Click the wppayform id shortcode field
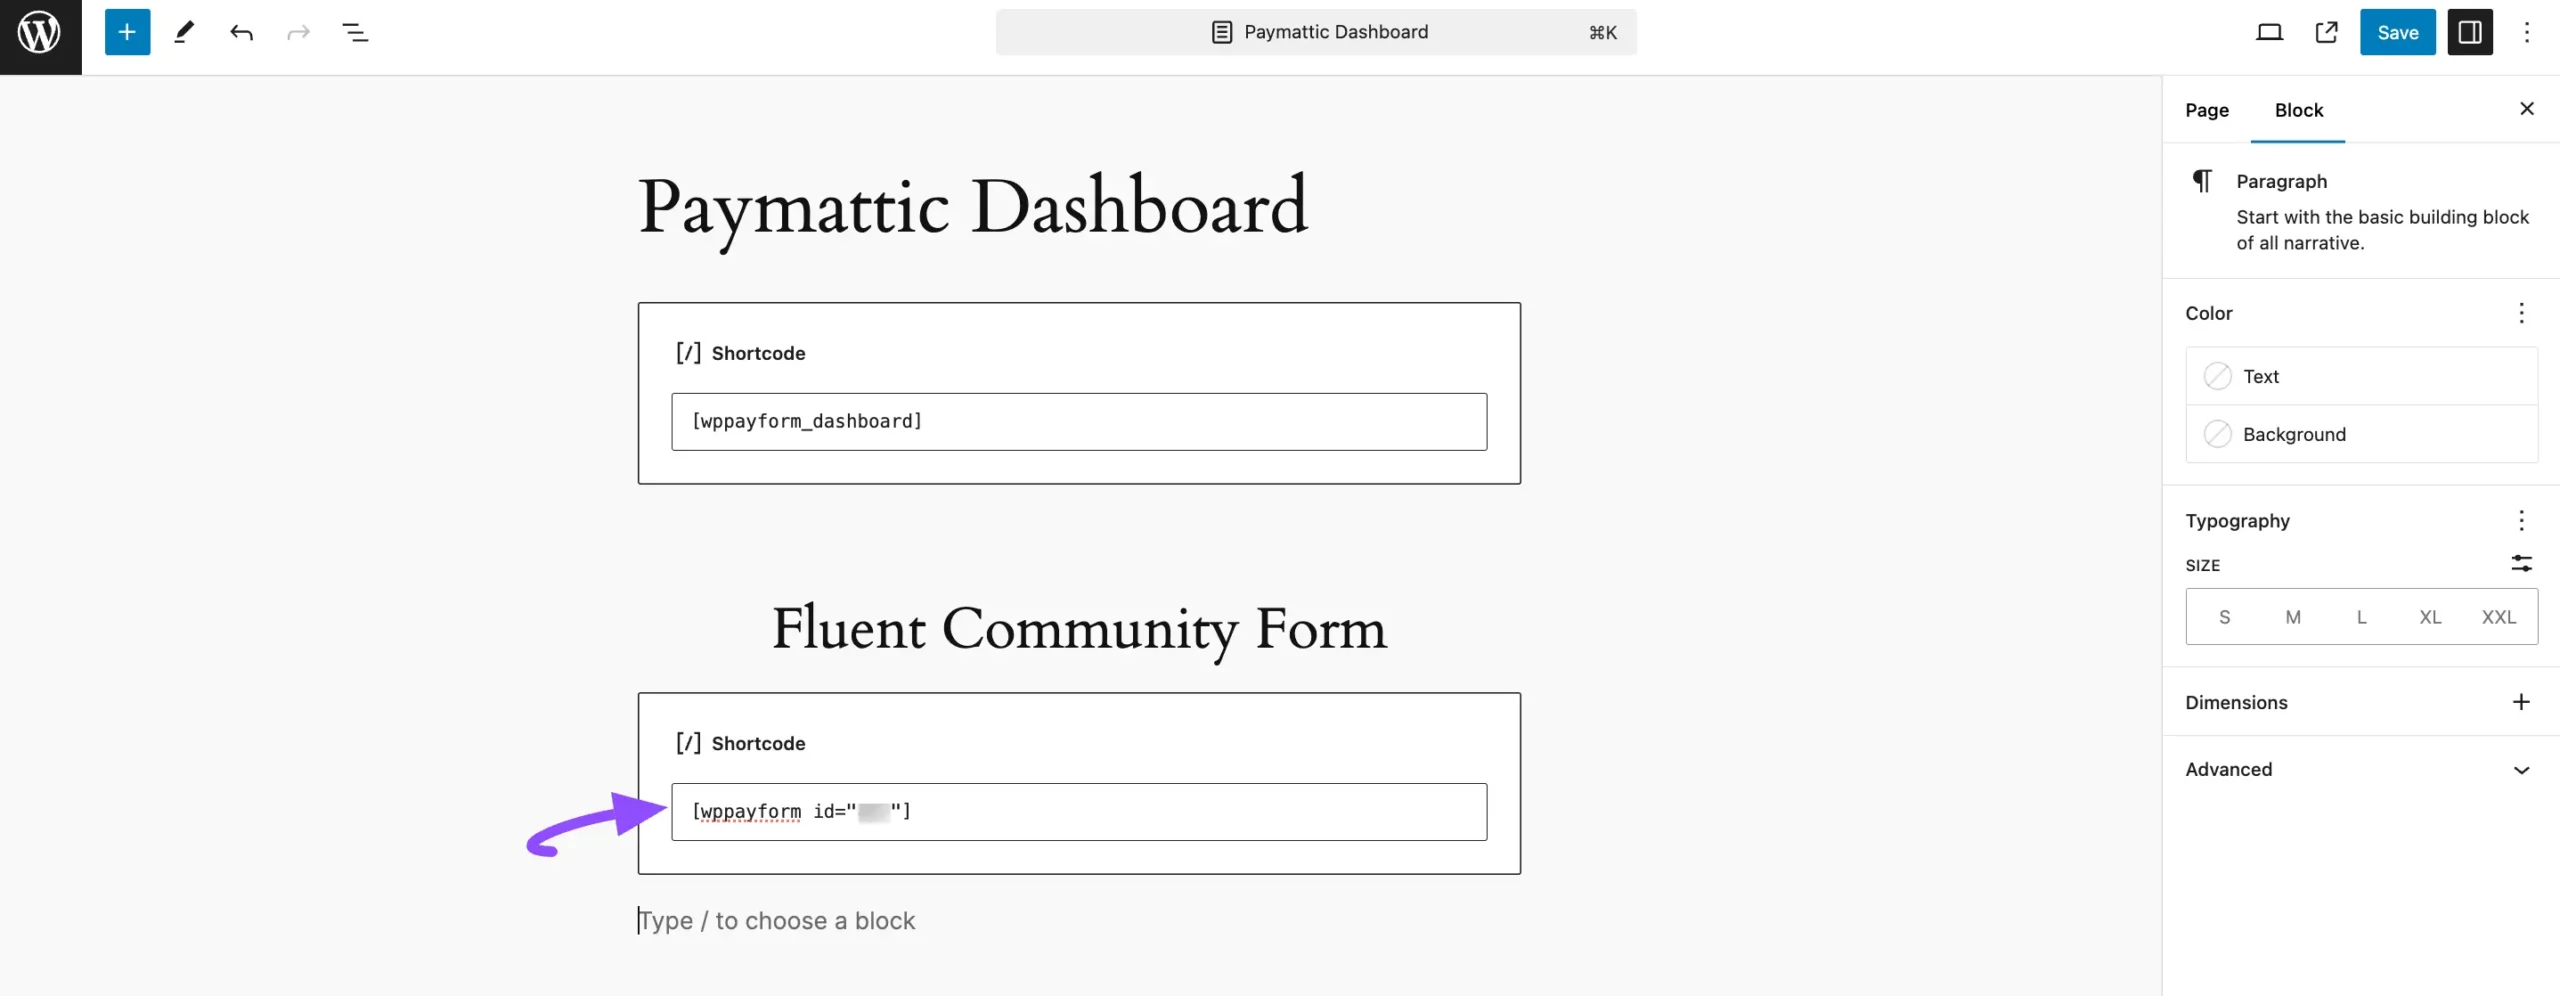Screen dimensions: 2560x996 tap(1078, 812)
